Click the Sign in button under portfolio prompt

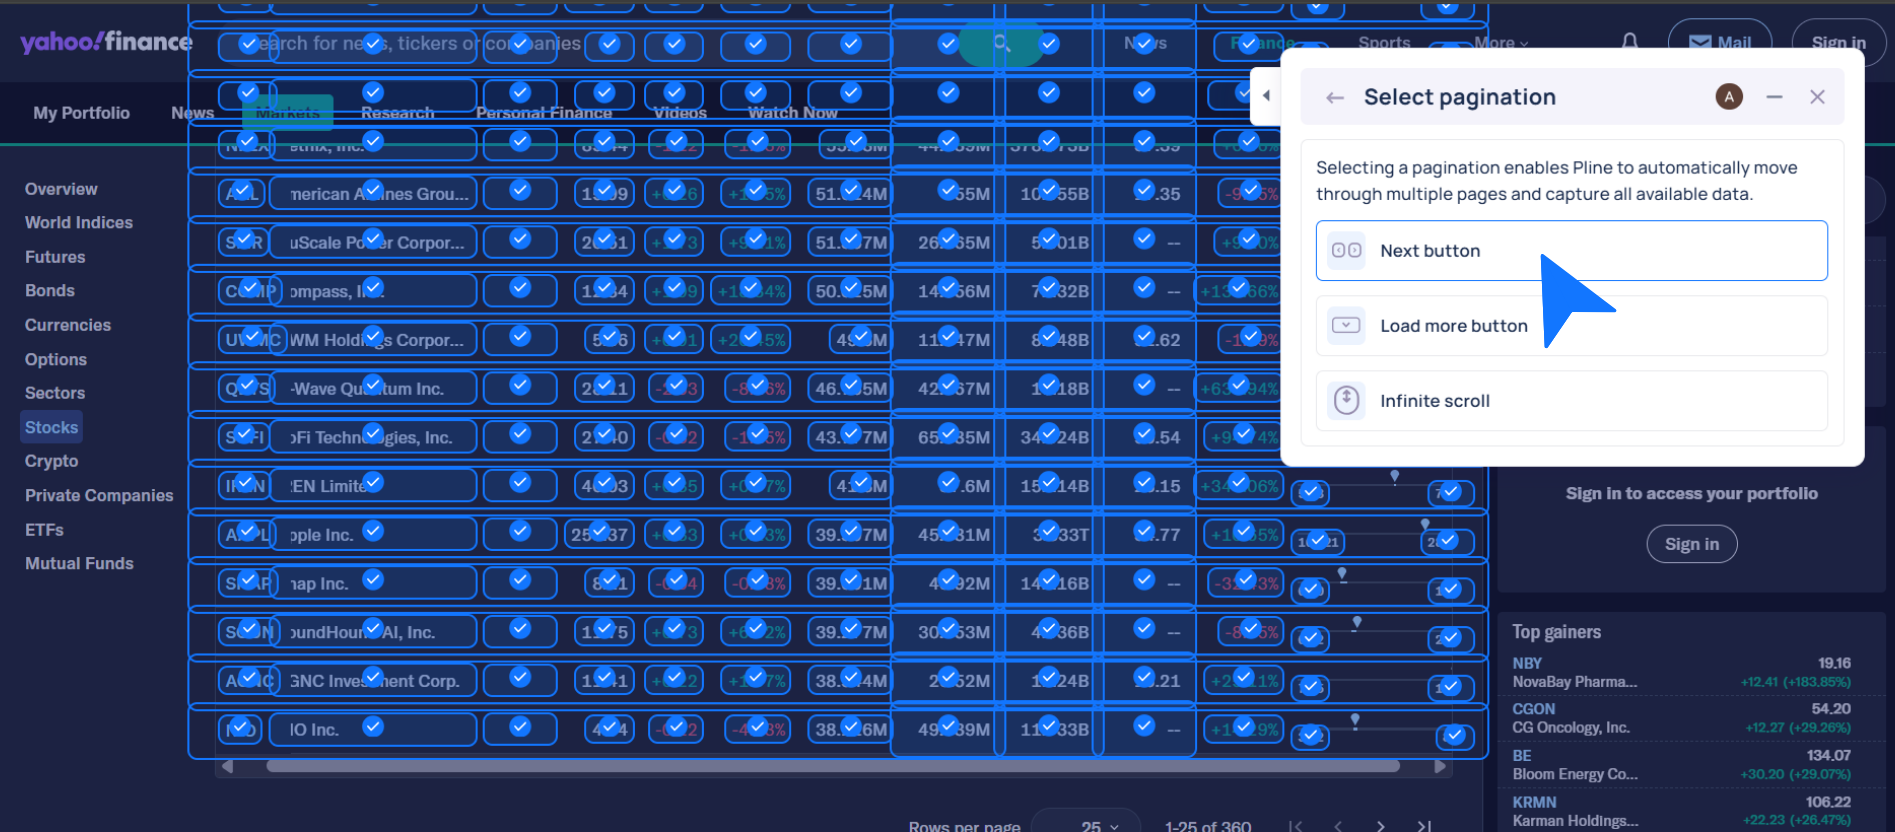[x=1691, y=544]
